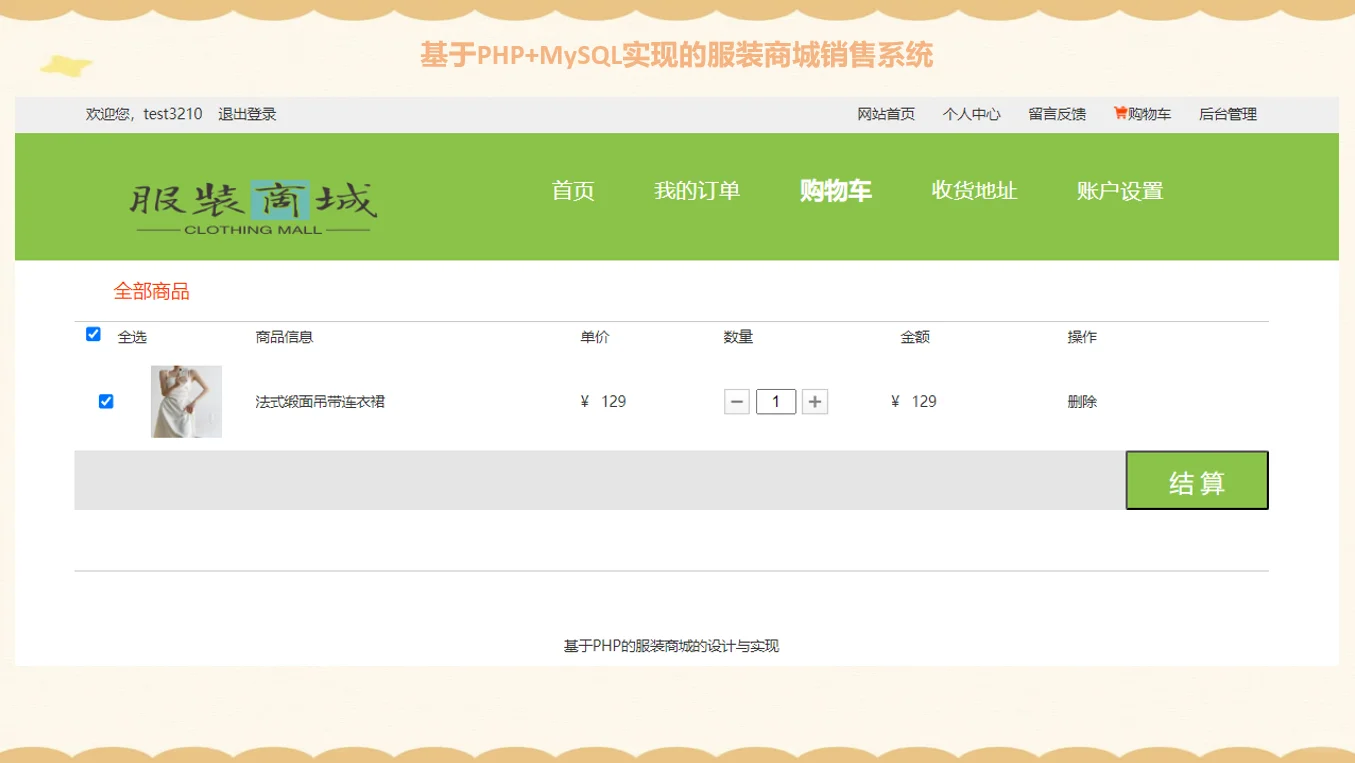Click the 购物车 navigation tab
This screenshot has width=1355, height=763.
click(x=836, y=190)
